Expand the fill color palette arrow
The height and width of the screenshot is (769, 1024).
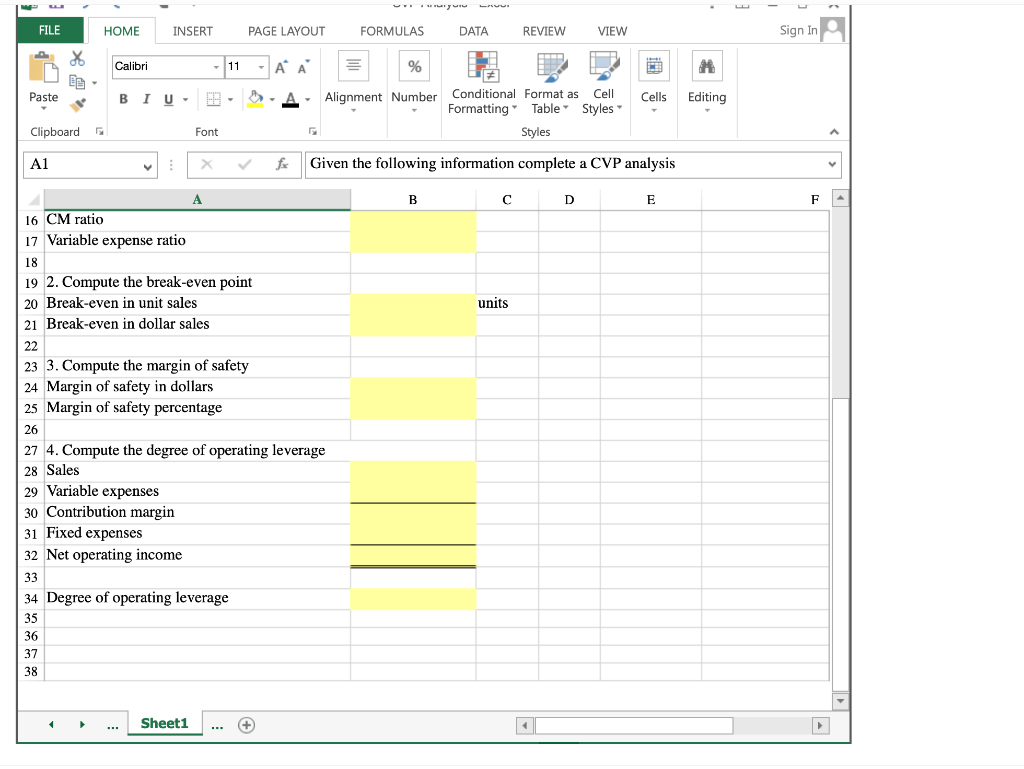(272, 100)
